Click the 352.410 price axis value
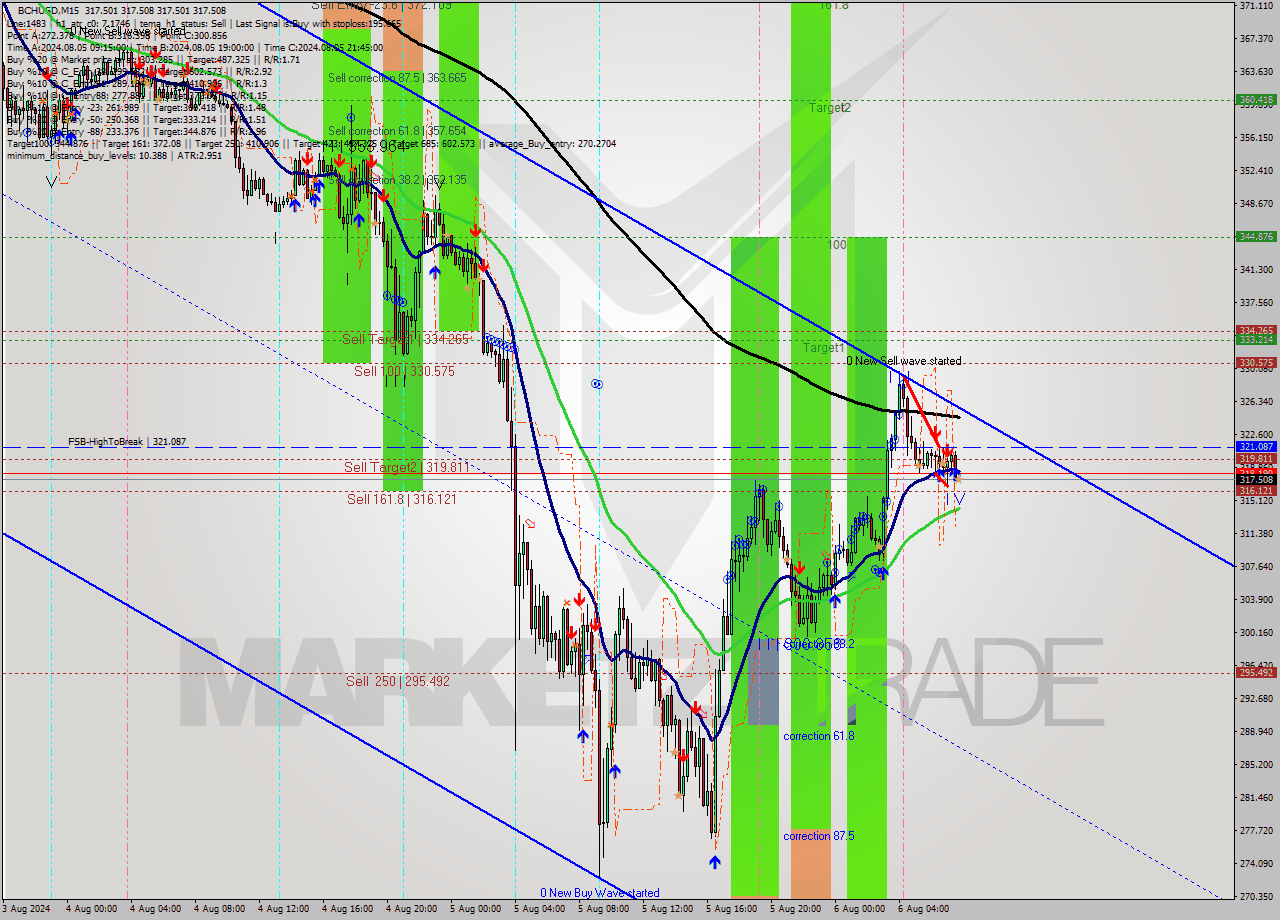The width and height of the screenshot is (1280, 920). (x=1256, y=170)
